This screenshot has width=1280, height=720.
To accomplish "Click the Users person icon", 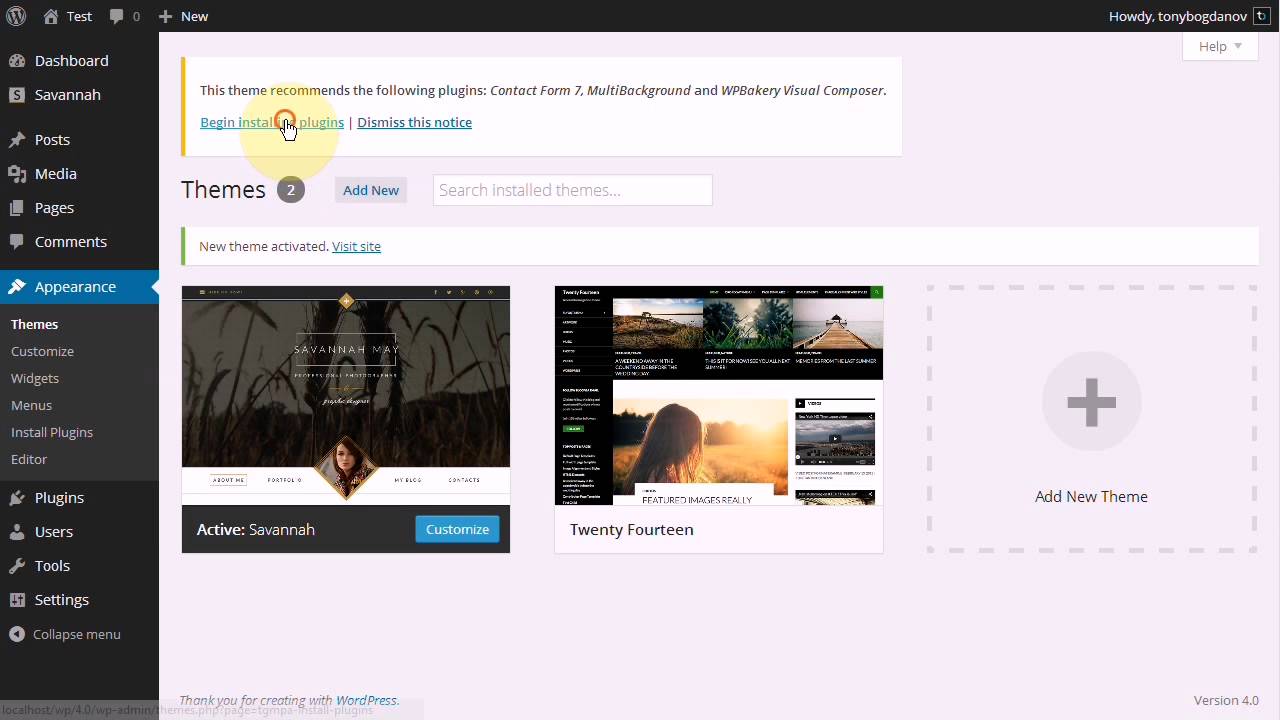I will coord(17,532).
